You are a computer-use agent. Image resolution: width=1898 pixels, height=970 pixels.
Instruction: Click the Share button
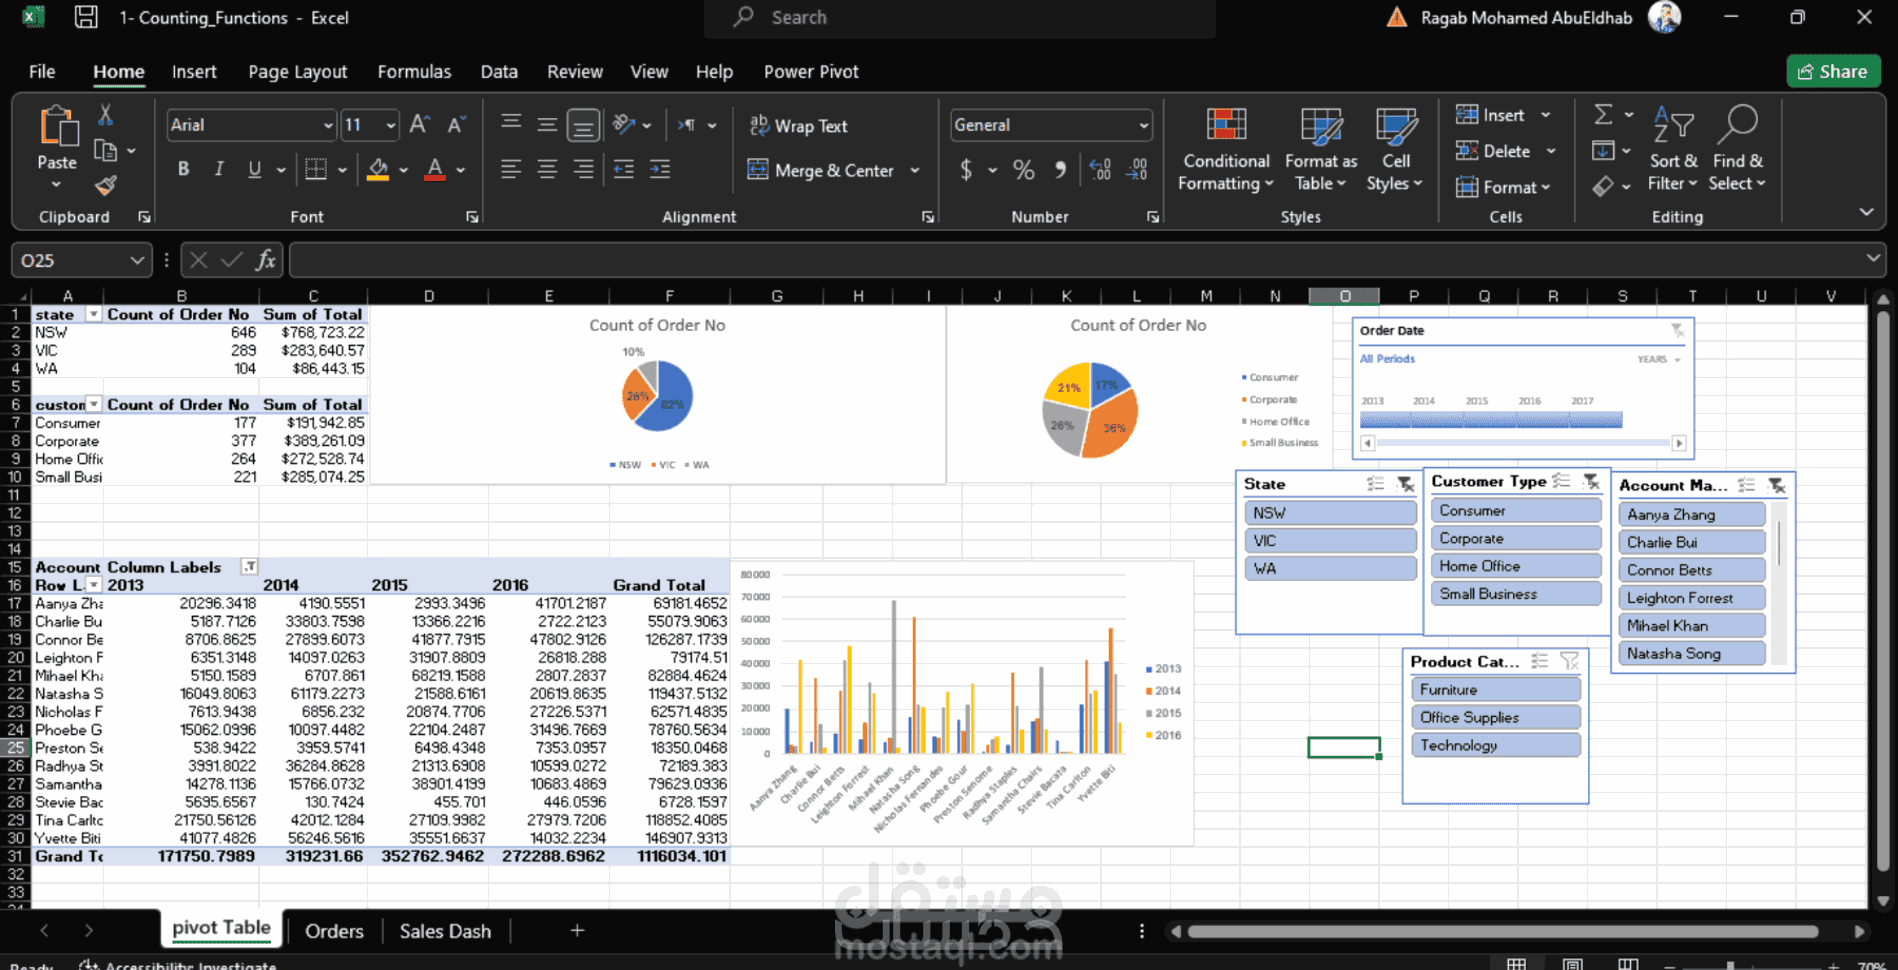click(x=1833, y=71)
